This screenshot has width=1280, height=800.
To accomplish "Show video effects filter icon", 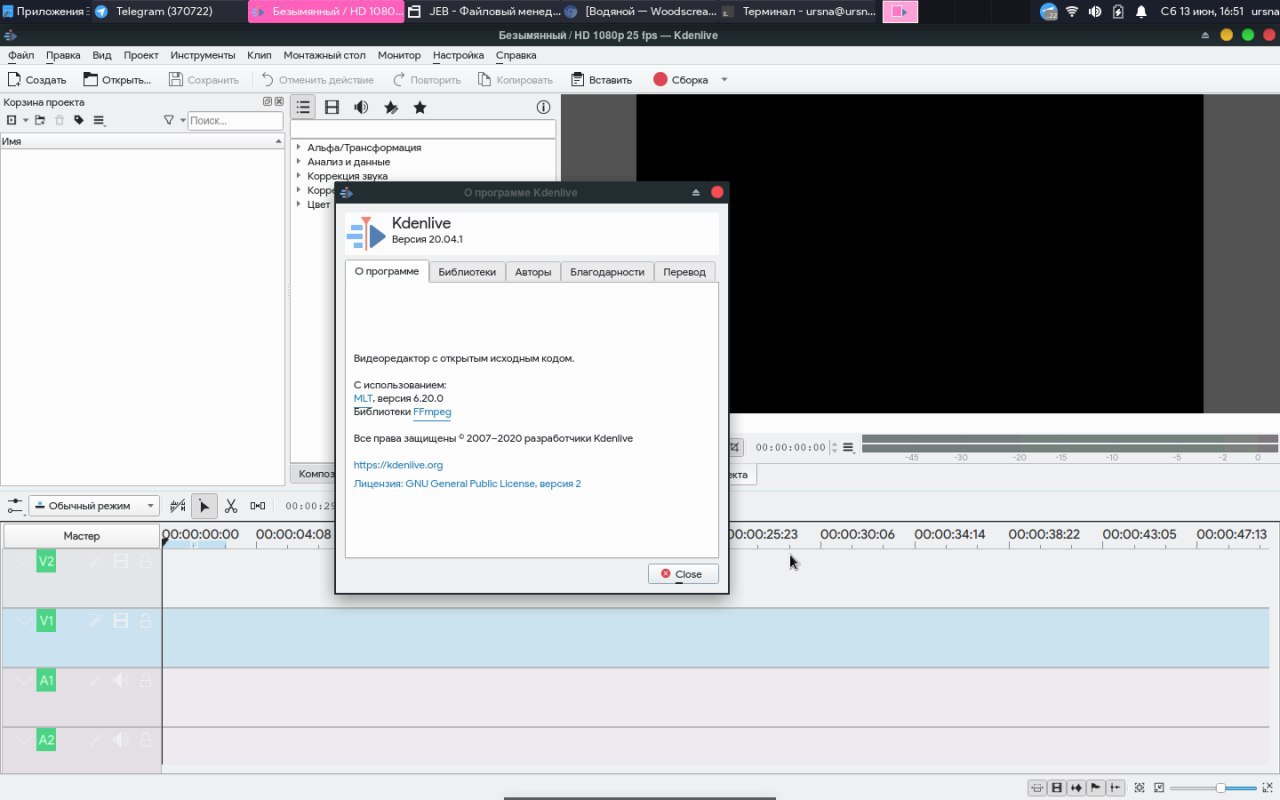I will click(332, 107).
